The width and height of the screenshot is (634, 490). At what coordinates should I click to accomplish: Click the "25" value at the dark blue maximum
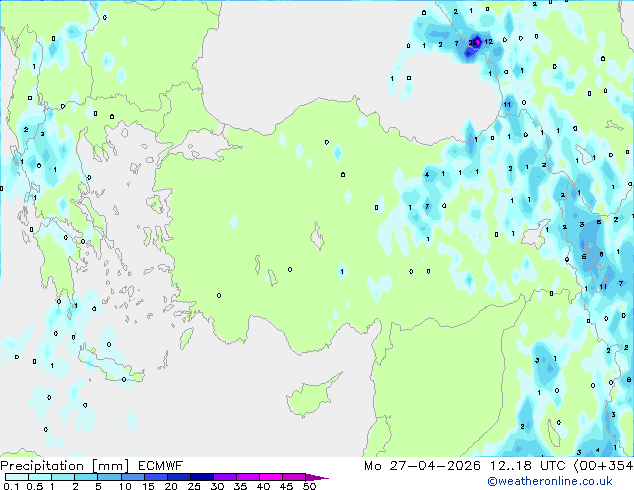(x=472, y=42)
